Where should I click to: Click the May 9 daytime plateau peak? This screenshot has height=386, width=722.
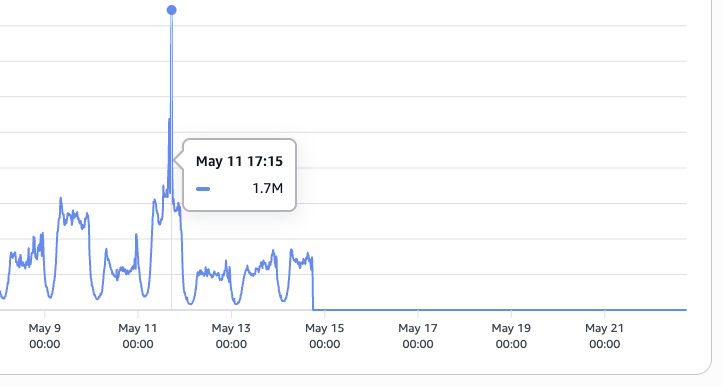[61, 199]
